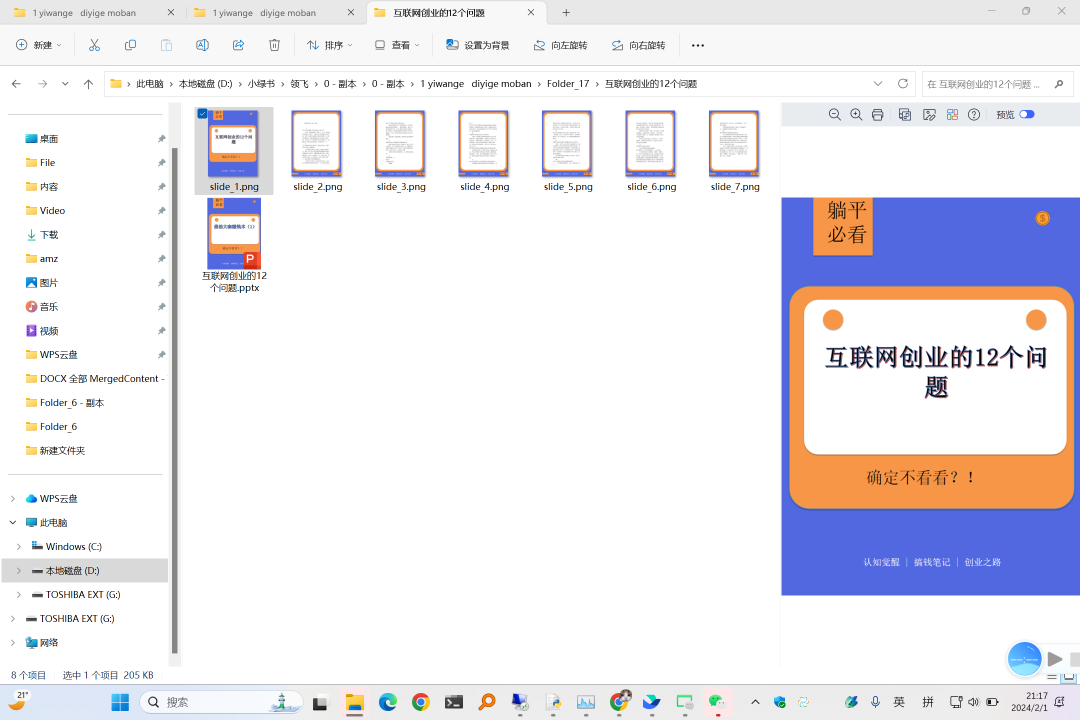Viewport: 1080px width, 720px height.
Task: Click 设置为背景 set as background button
Action: click(x=477, y=45)
